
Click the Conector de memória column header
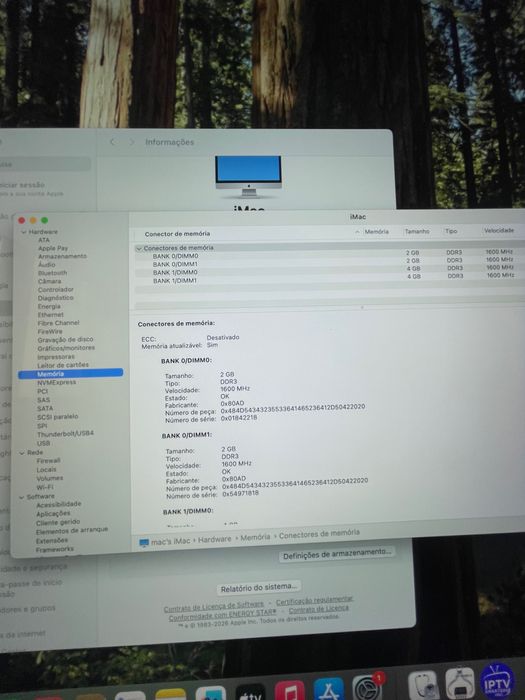(x=177, y=233)
